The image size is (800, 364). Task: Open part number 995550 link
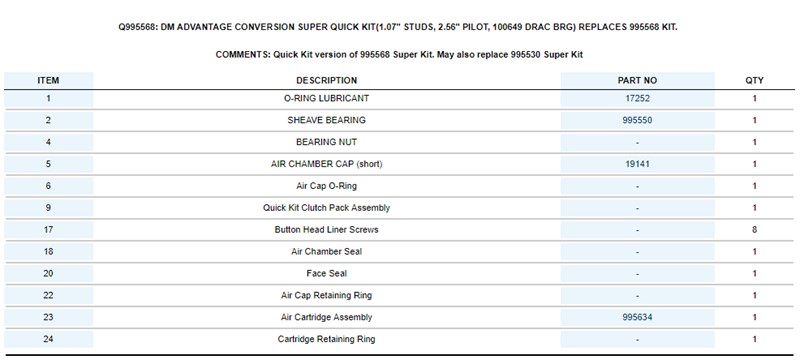(x=637, y=120)
